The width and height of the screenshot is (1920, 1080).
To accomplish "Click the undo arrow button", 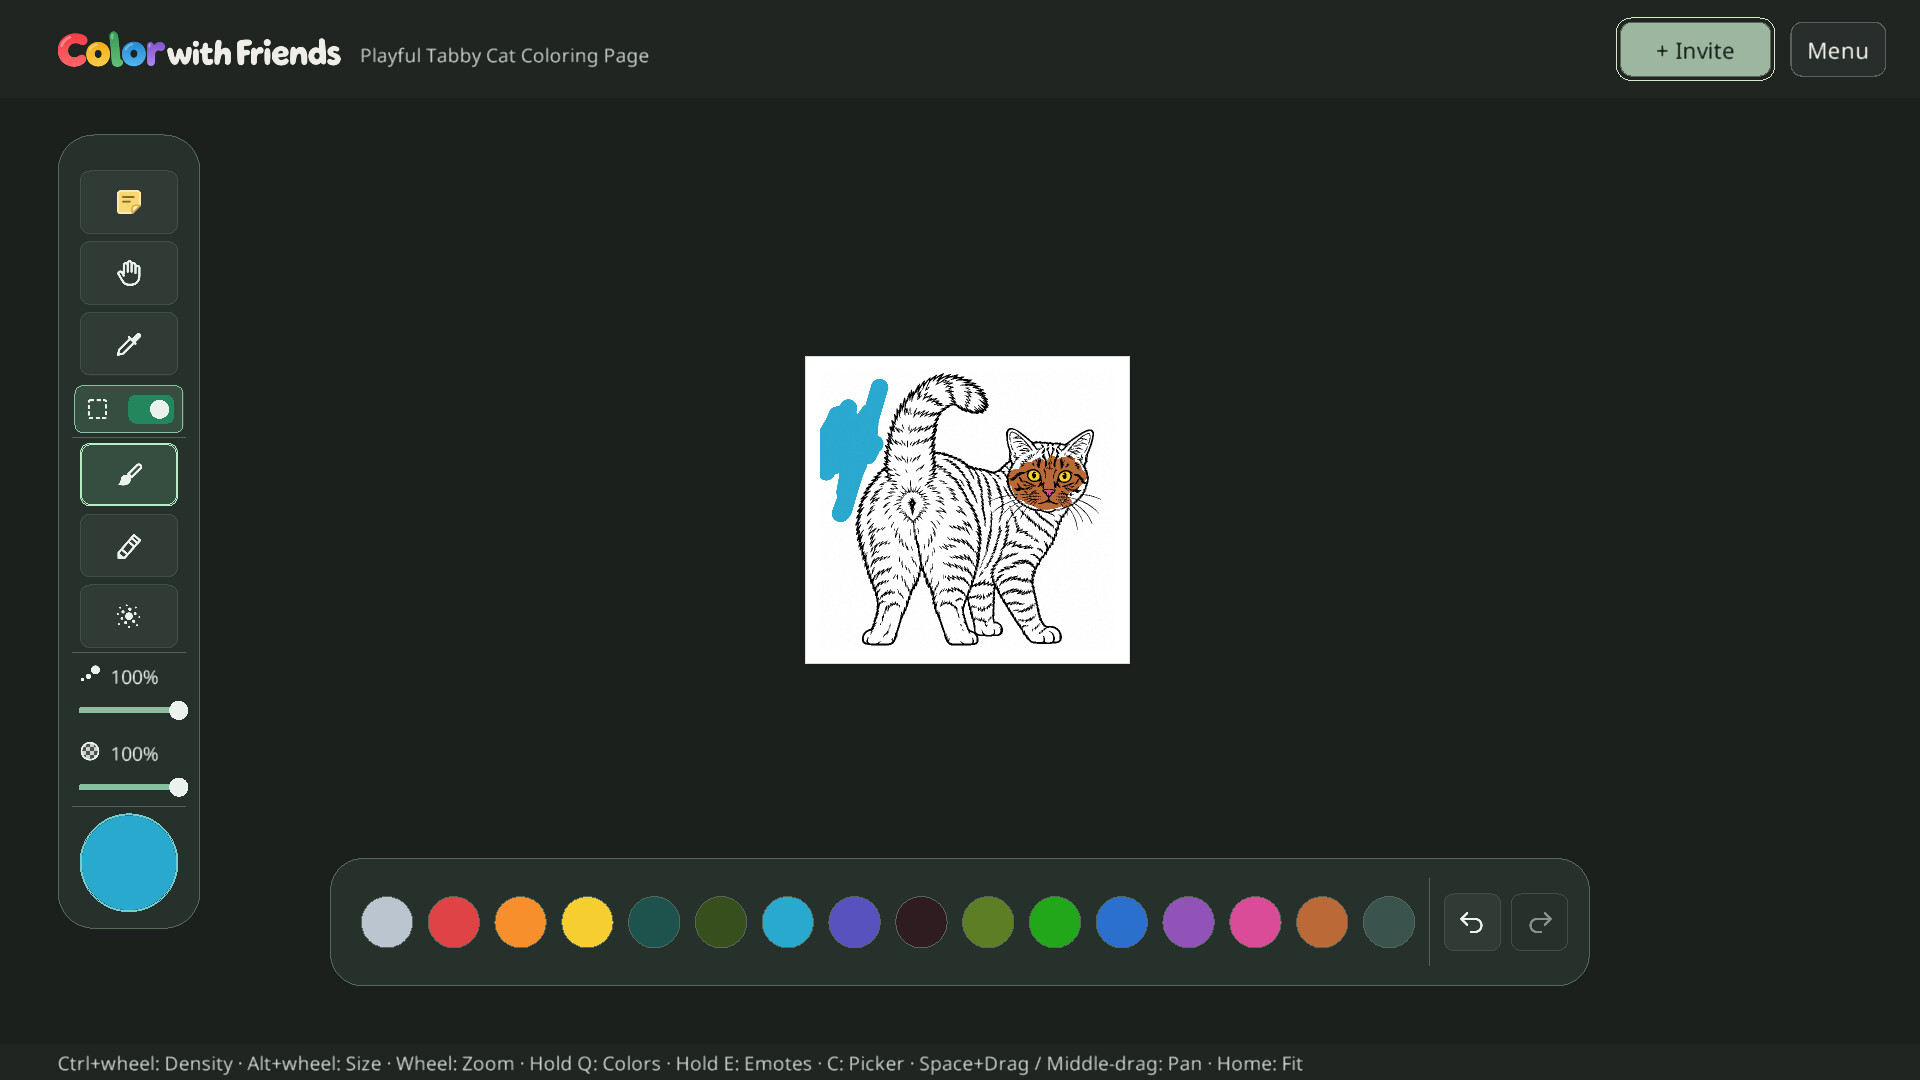I will point(1472,922).
